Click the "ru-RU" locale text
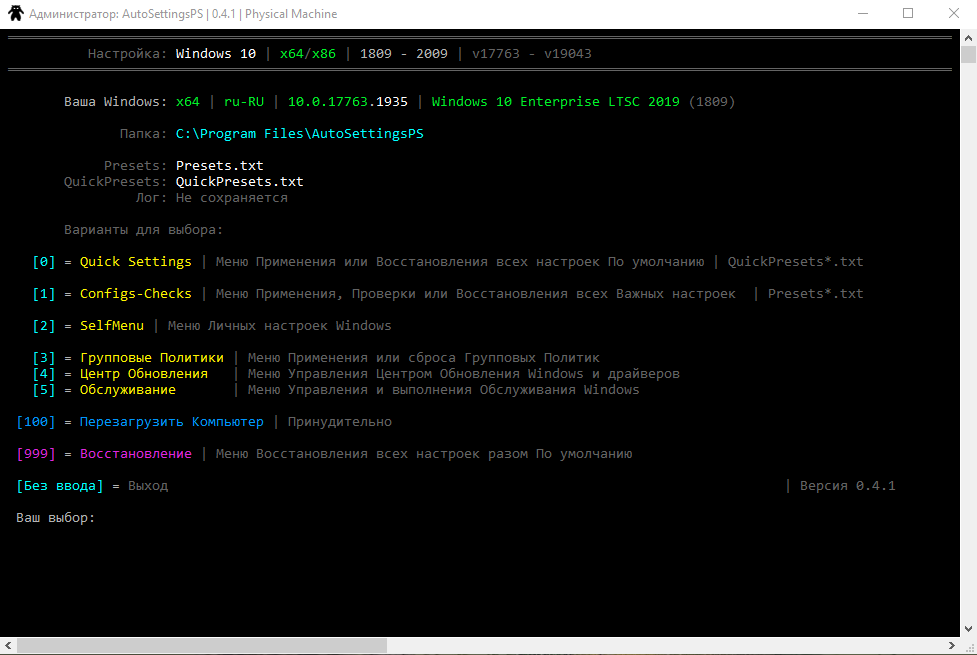The image size is (977, 655). 244,102
